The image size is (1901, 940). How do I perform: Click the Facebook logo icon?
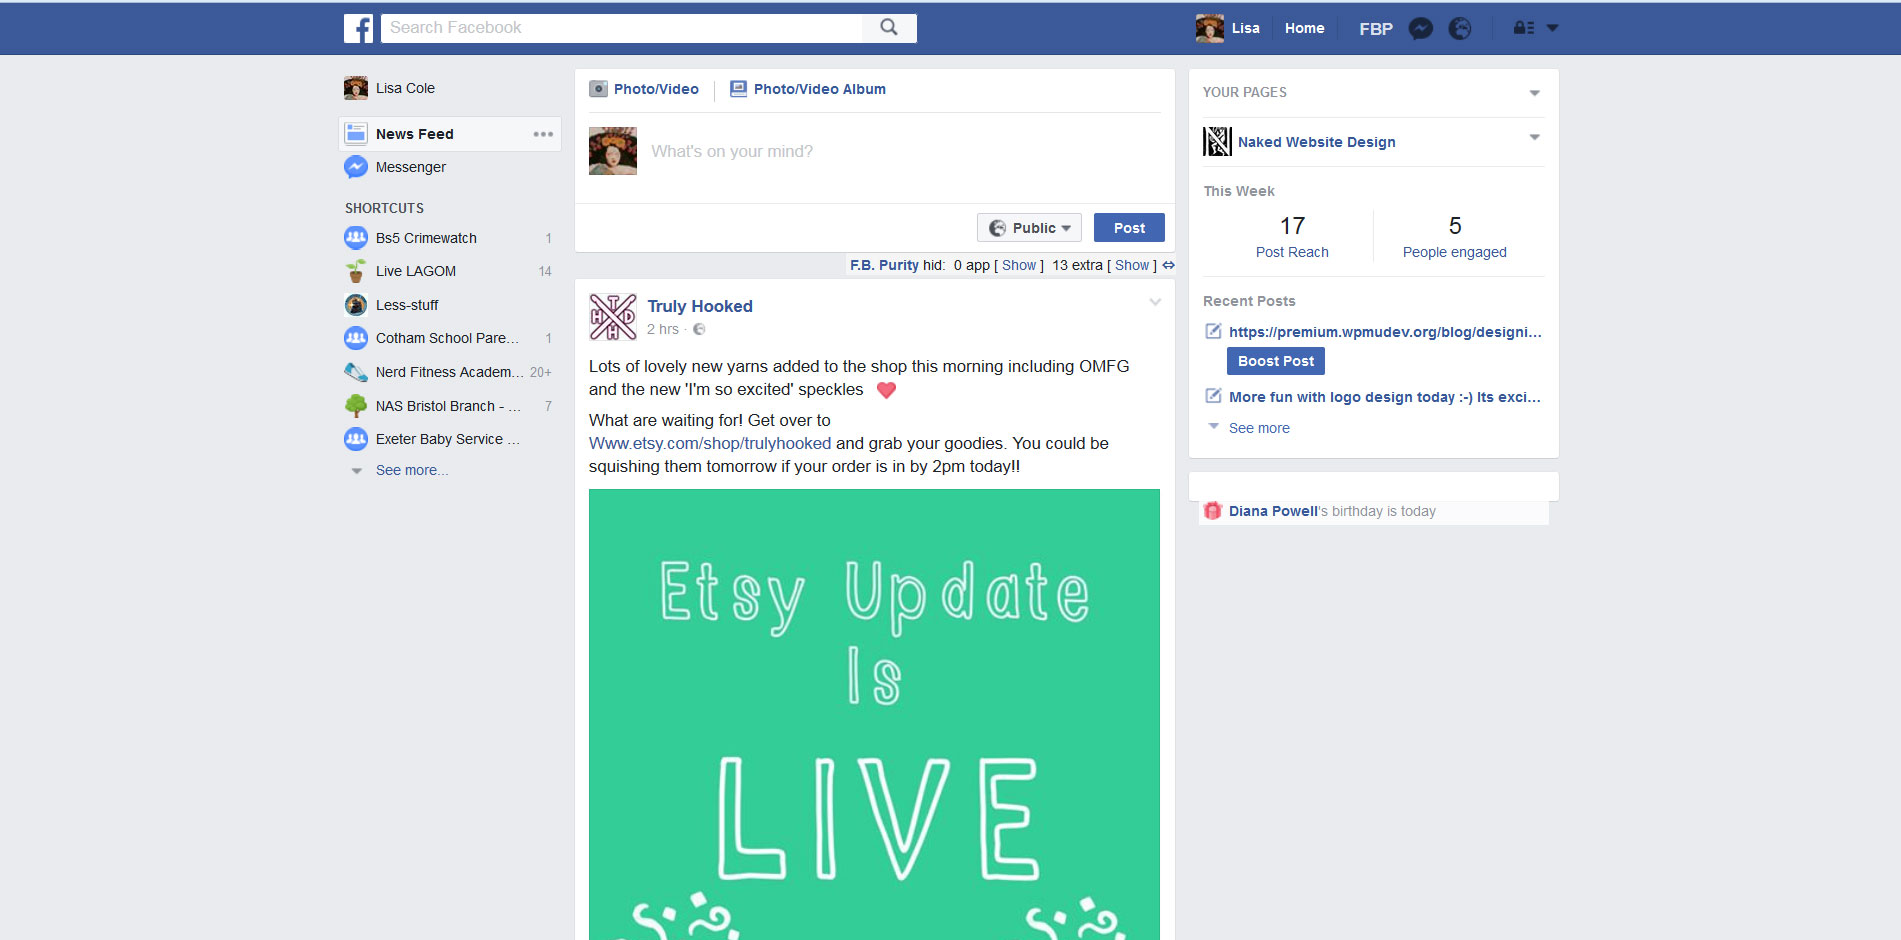coord(358,28)
